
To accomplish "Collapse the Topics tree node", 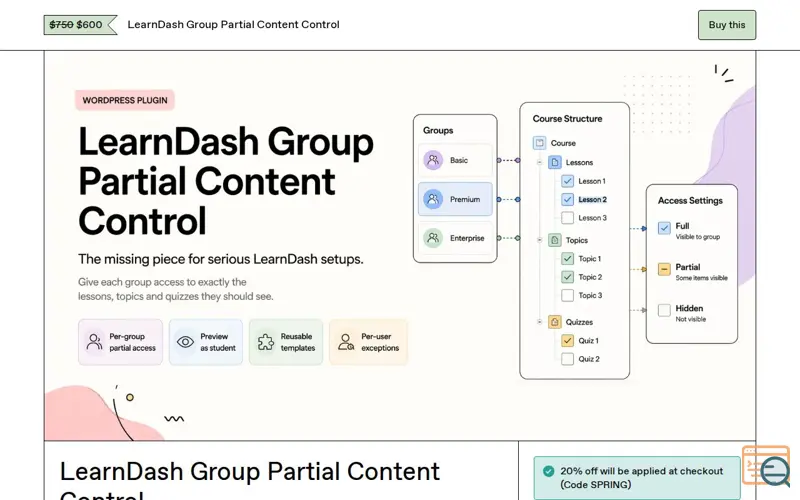I will (539, 240).
